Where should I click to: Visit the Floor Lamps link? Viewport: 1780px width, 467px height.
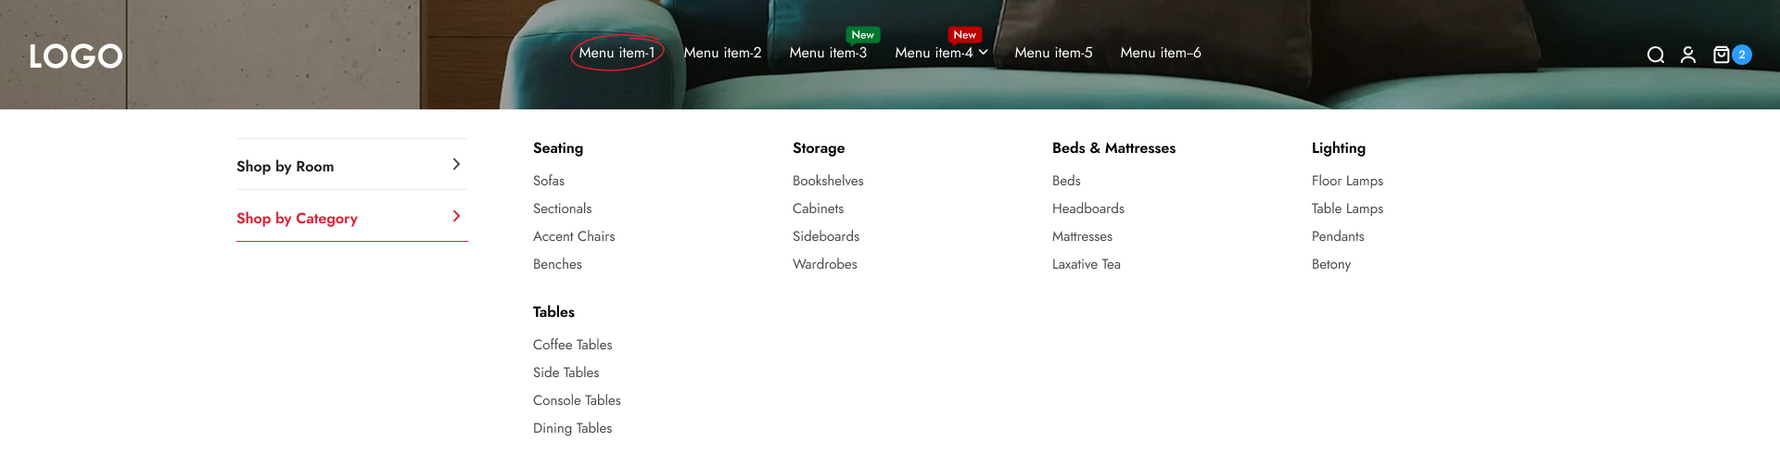[1347, 181]
